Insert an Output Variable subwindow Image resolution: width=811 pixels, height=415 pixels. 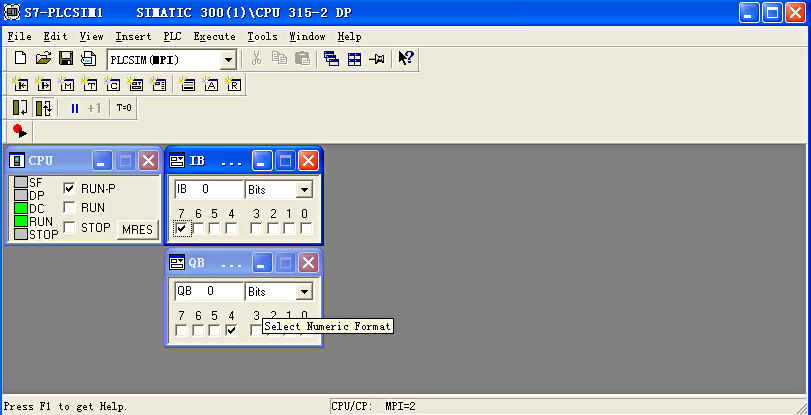[43, 84]
